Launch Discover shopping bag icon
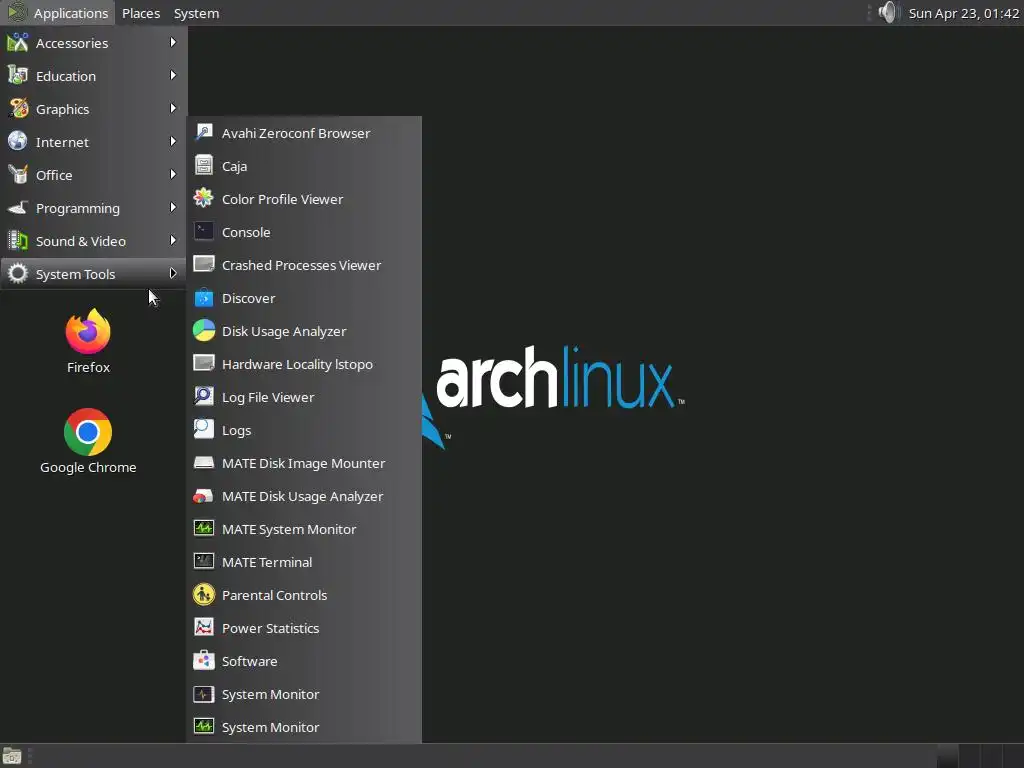Image resolution: width=1024 pixels, height=768 pixels. point(204,298)
